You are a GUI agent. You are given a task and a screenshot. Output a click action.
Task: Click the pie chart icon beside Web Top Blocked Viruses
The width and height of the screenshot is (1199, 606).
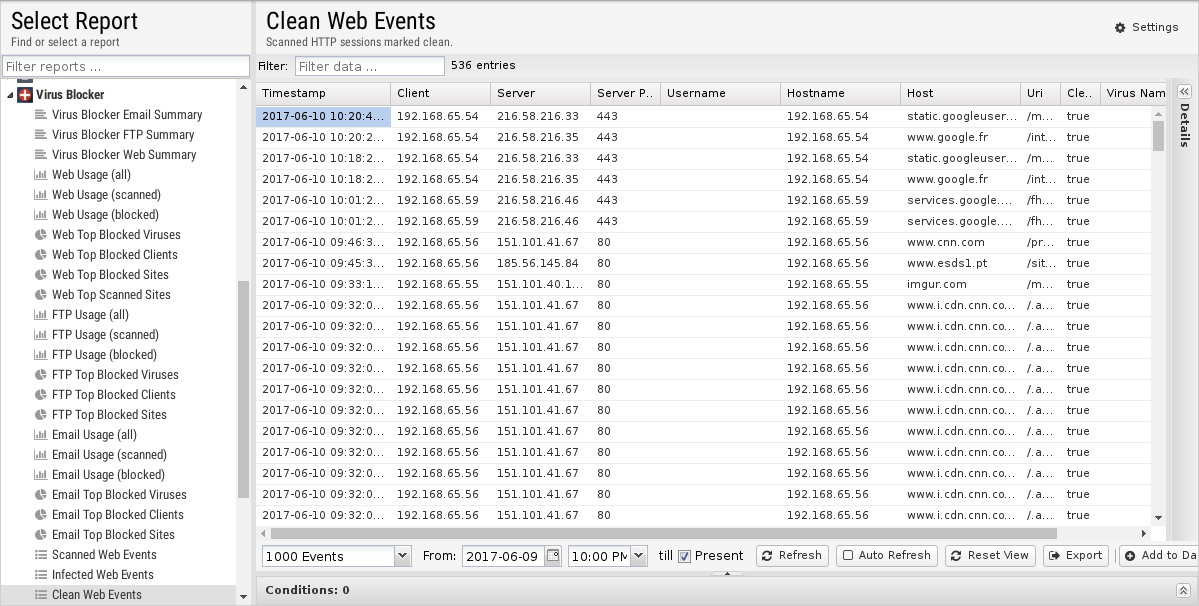point(41,235)
